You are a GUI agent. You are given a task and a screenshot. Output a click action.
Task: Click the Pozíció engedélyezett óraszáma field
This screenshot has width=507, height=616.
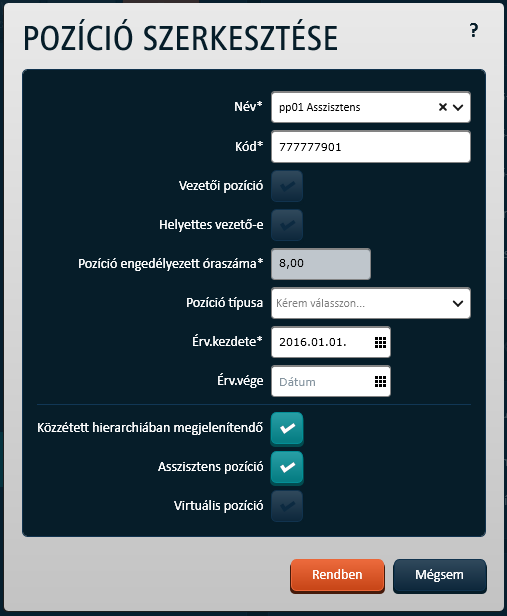coord(321,264)
